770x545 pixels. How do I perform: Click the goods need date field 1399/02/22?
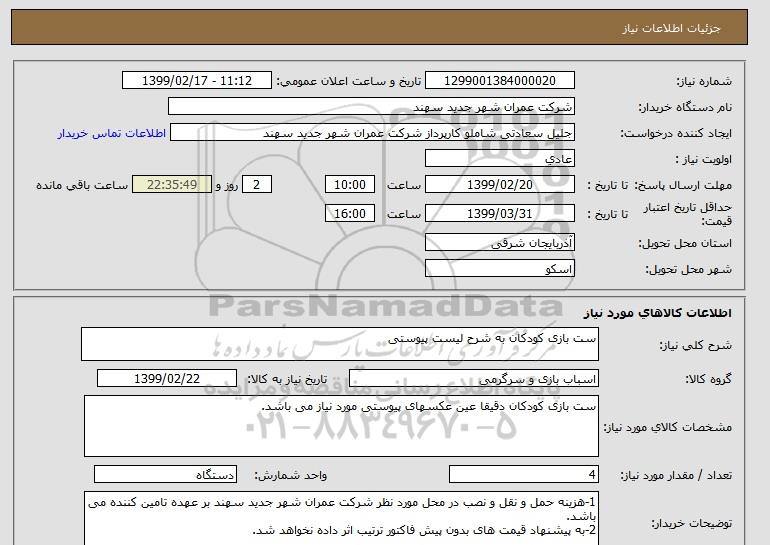167,379
